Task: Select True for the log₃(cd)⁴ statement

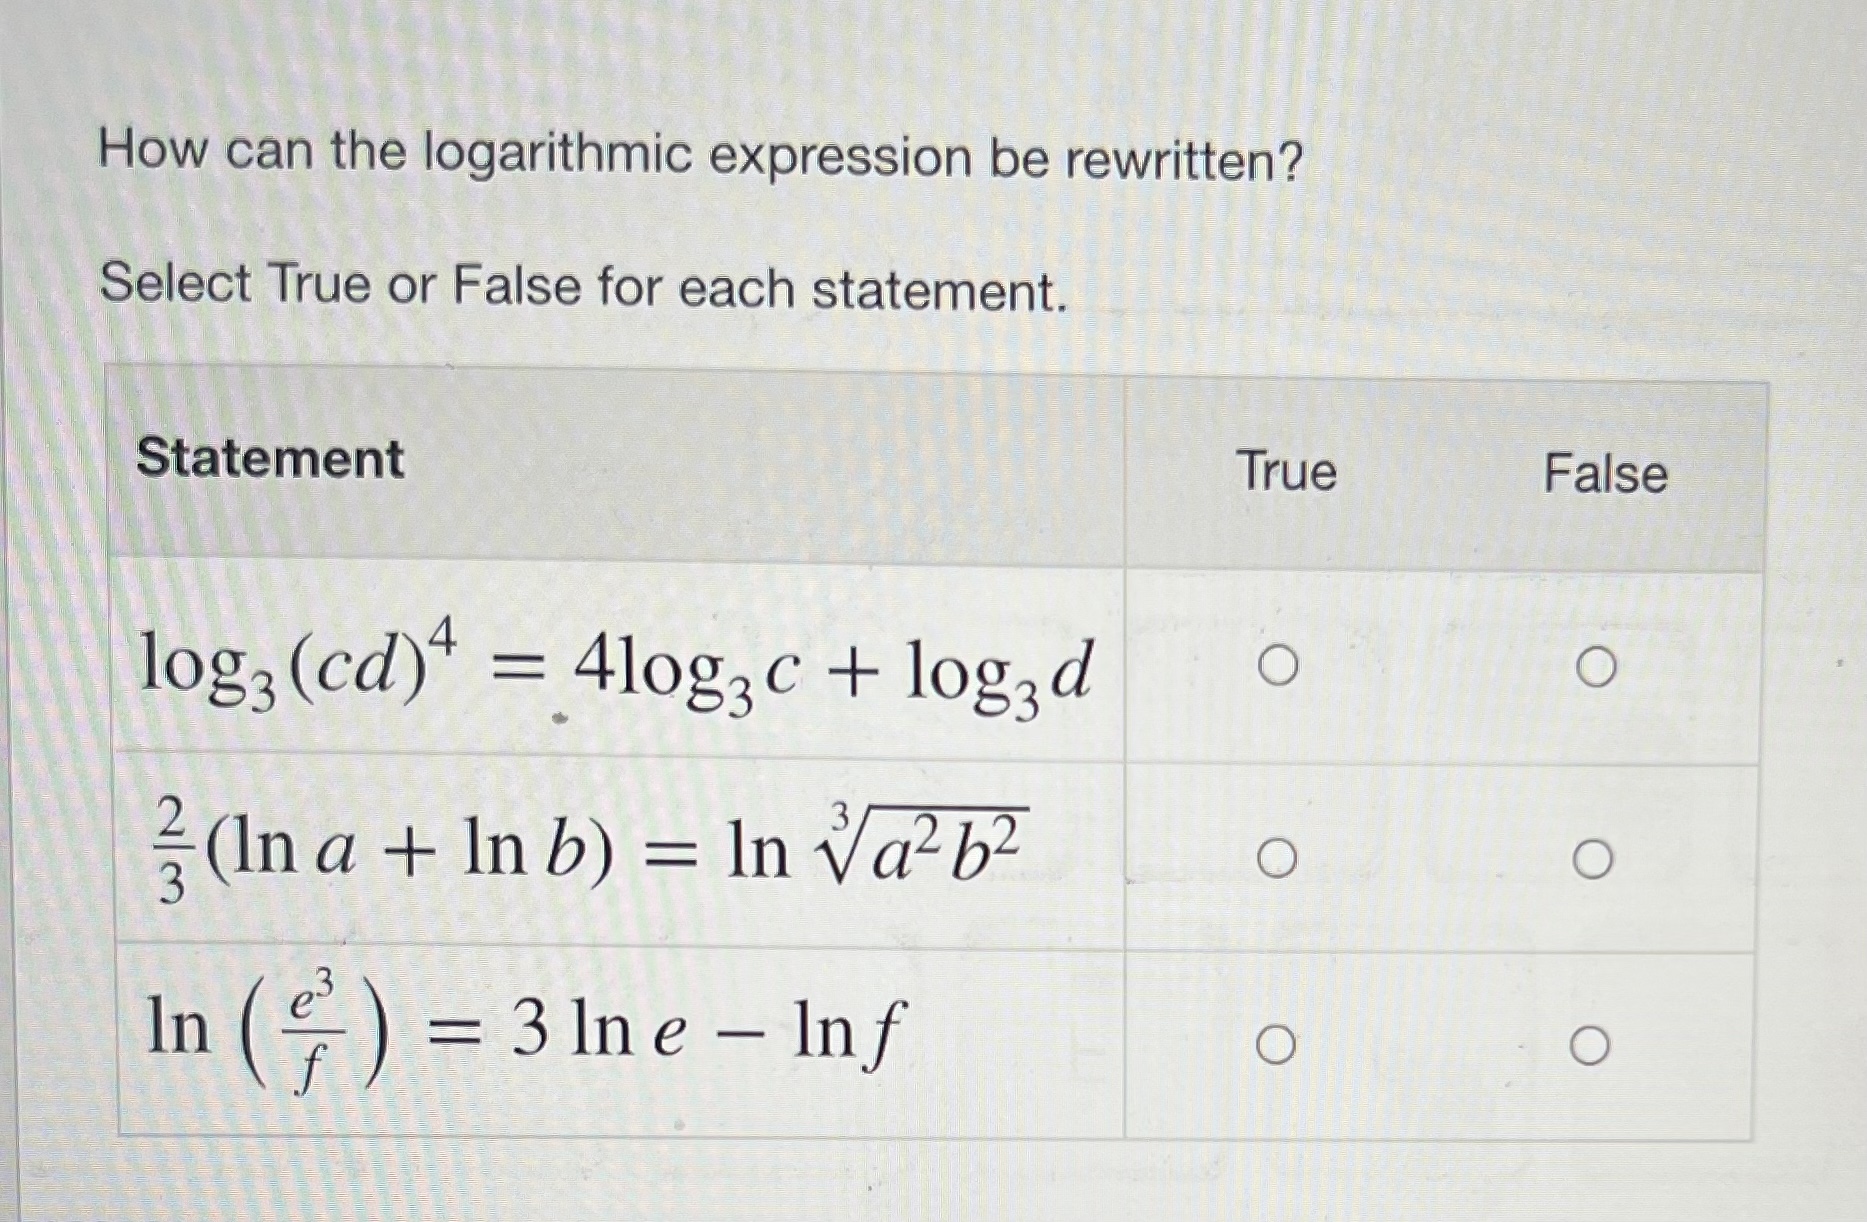Action: coord(1278,665)
